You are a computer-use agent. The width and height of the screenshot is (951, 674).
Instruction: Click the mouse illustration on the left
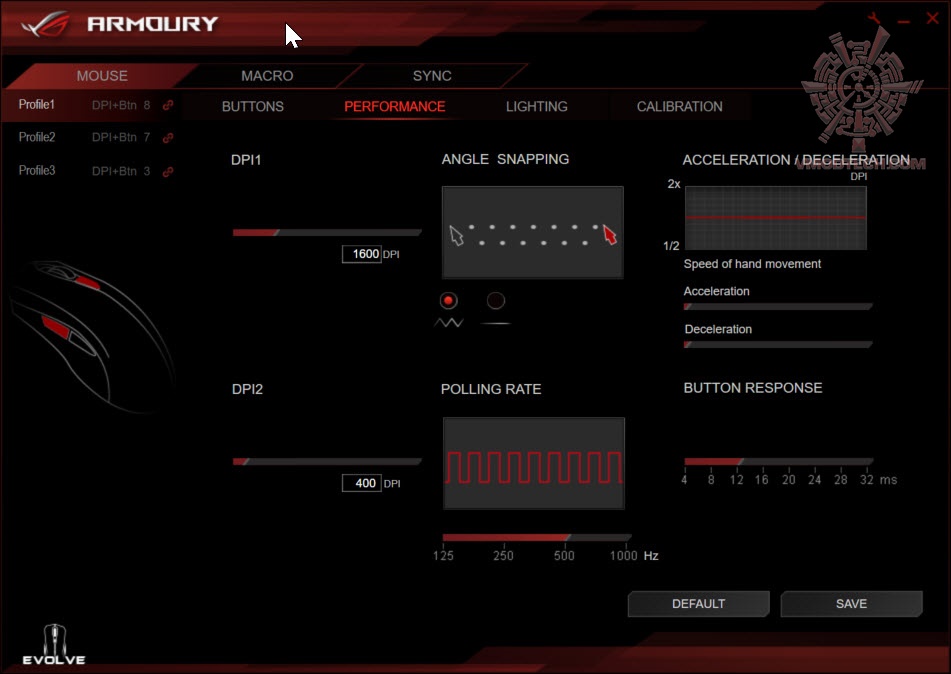click(91, 337)
